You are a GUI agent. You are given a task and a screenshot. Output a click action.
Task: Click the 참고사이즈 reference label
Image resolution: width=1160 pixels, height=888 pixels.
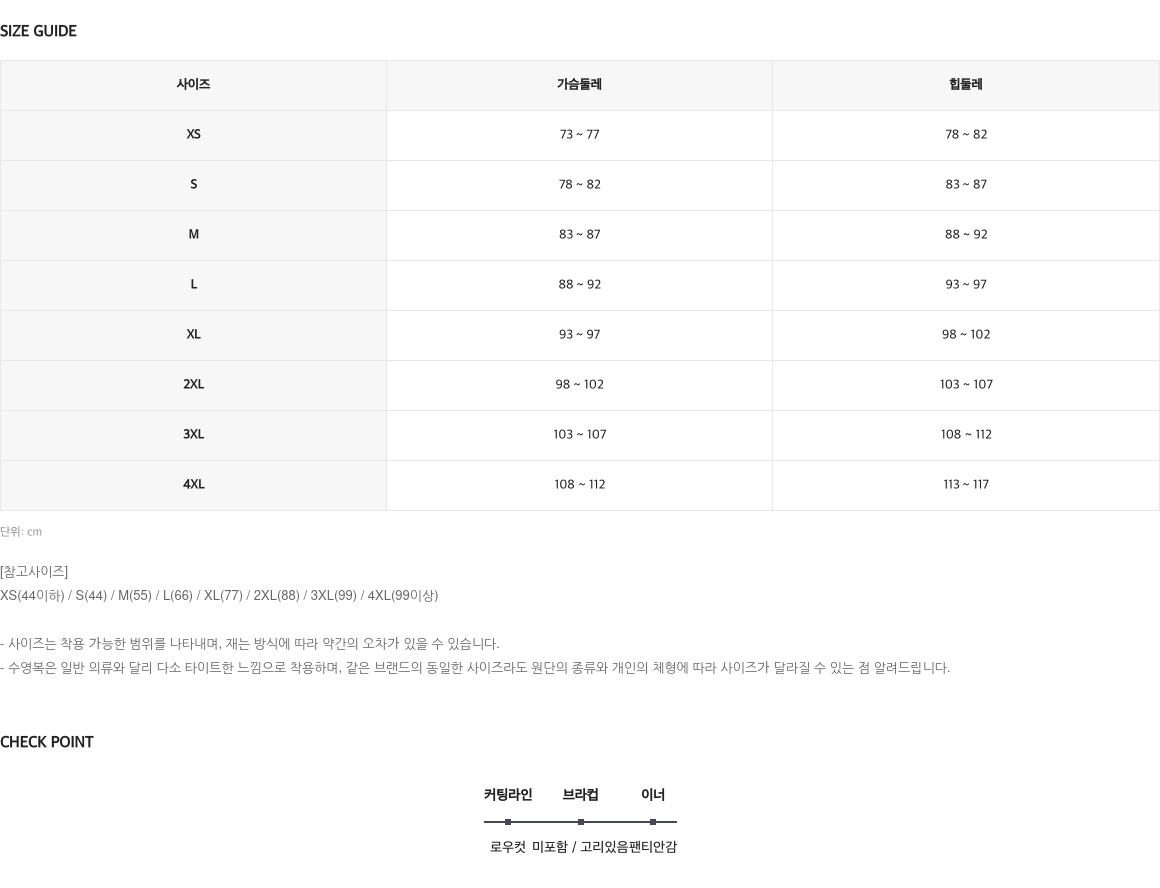pyautogui.click(x=34, y=572)
